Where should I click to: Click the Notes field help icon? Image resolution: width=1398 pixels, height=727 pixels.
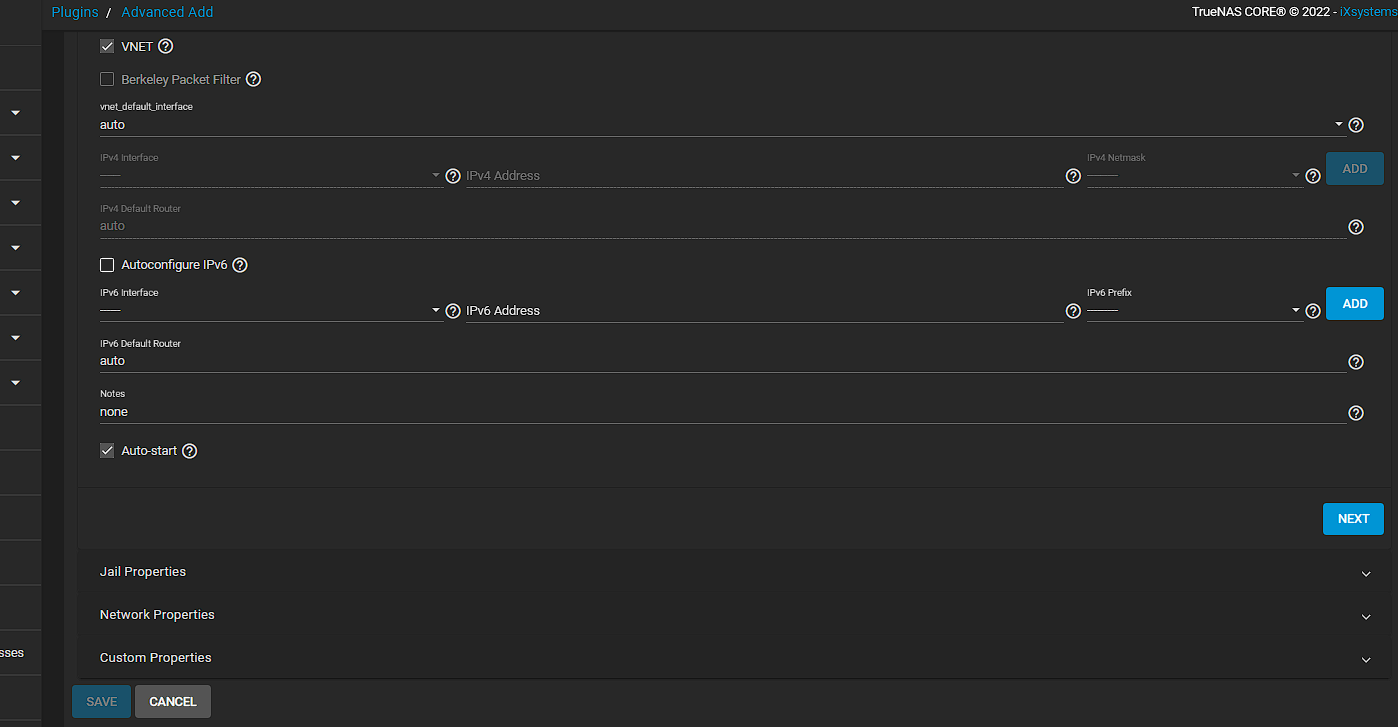1356,413
